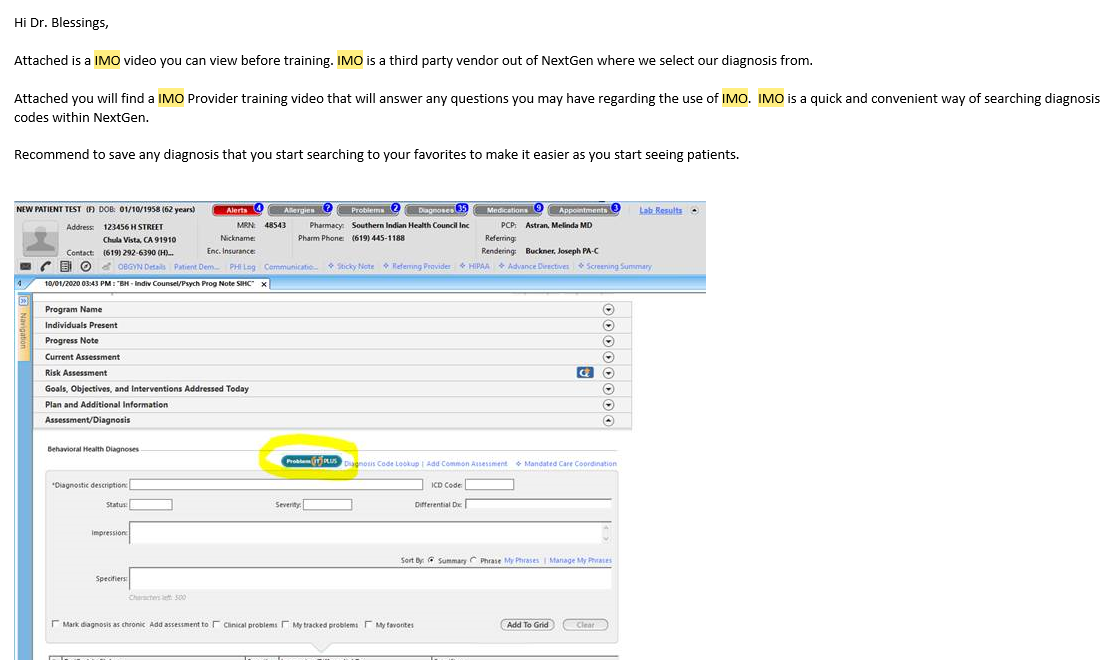Click the Impression text box
1115x660 pixels.
click(366, 533)
